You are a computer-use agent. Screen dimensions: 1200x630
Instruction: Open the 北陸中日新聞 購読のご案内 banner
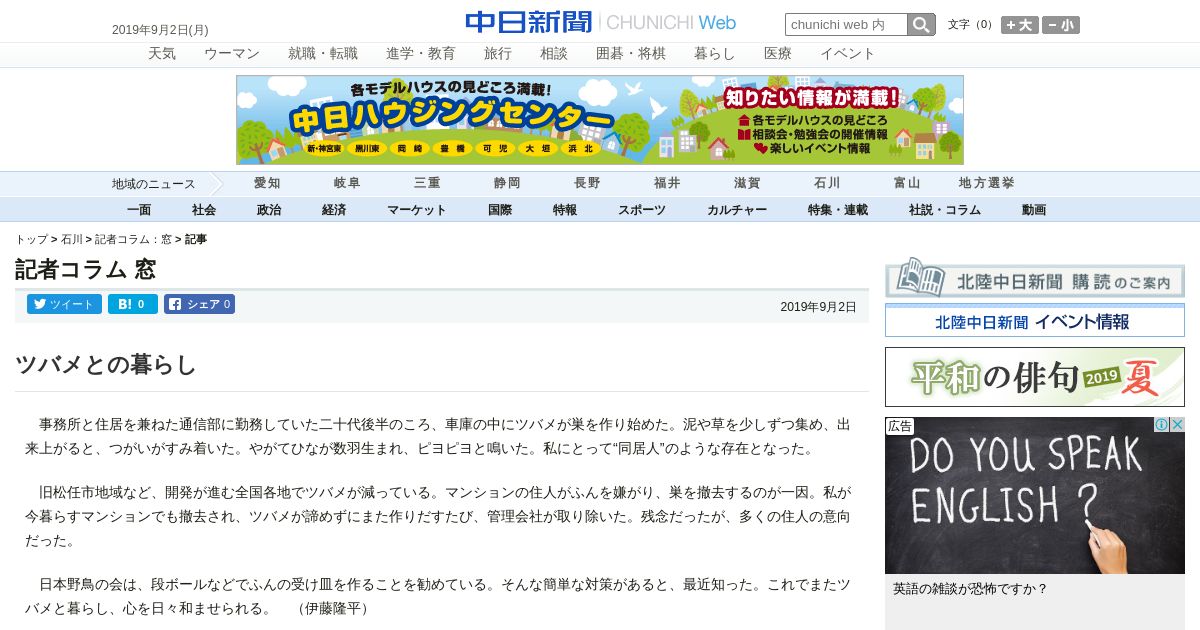point(1035,278)
